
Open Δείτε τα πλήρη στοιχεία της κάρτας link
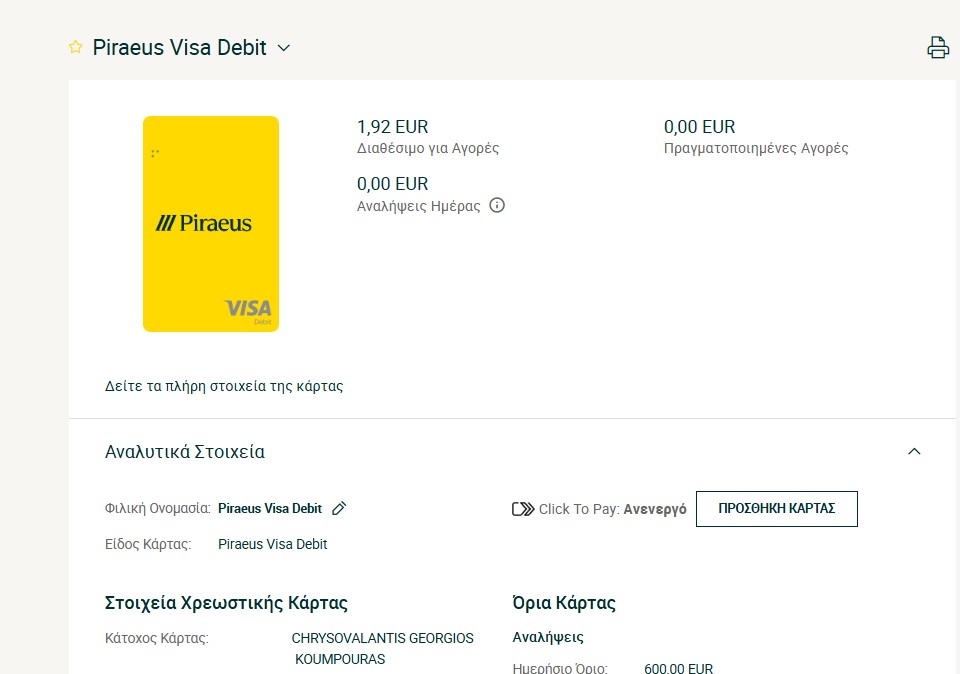click(224, 386)
